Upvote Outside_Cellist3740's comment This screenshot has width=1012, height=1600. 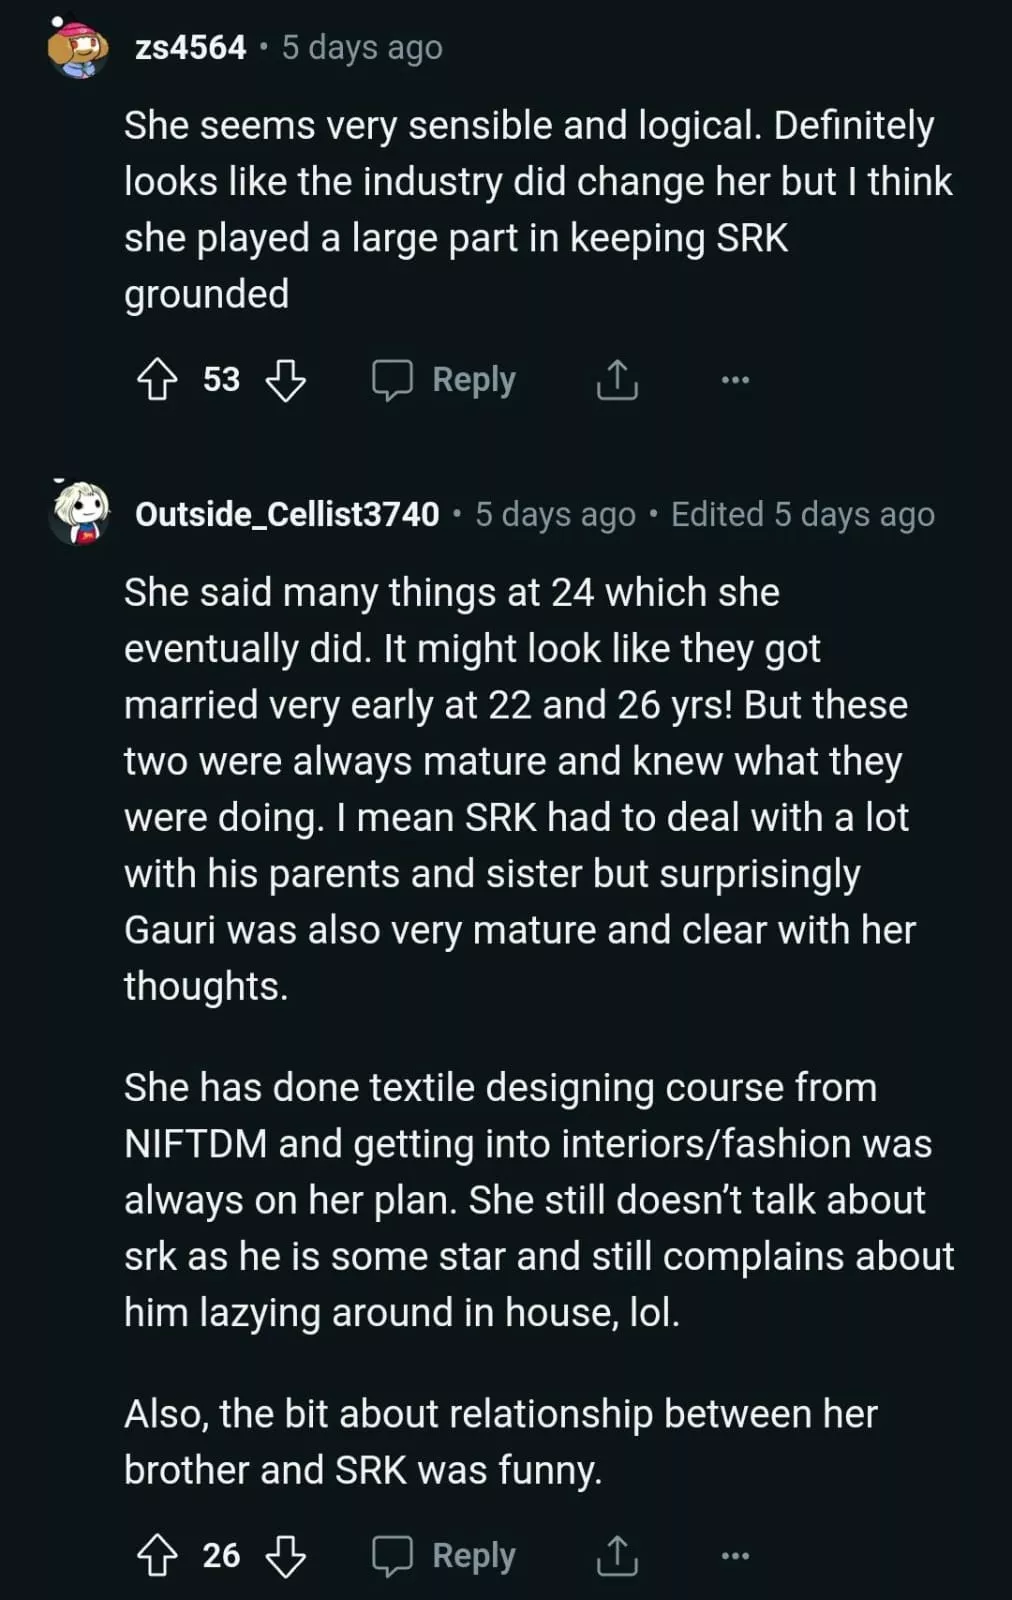[x=157, y=1556]
